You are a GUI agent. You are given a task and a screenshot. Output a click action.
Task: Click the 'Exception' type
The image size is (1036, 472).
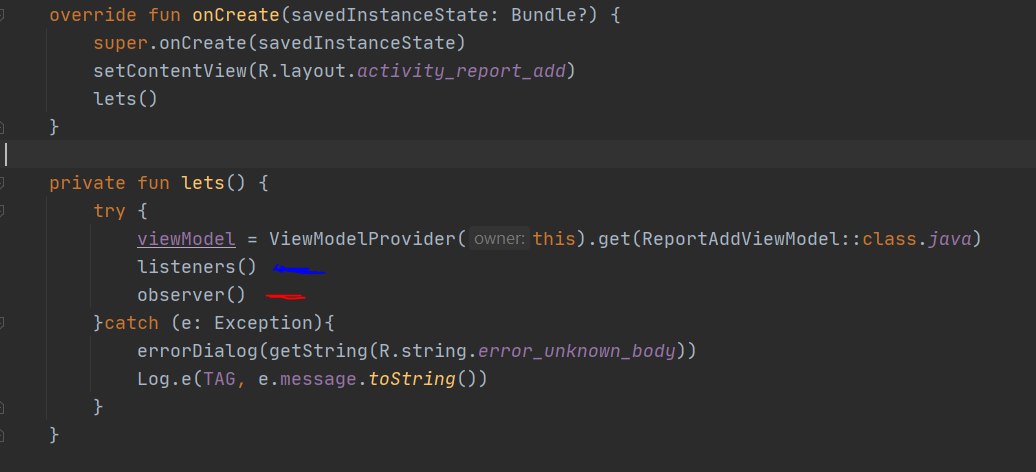coord(263,324)
